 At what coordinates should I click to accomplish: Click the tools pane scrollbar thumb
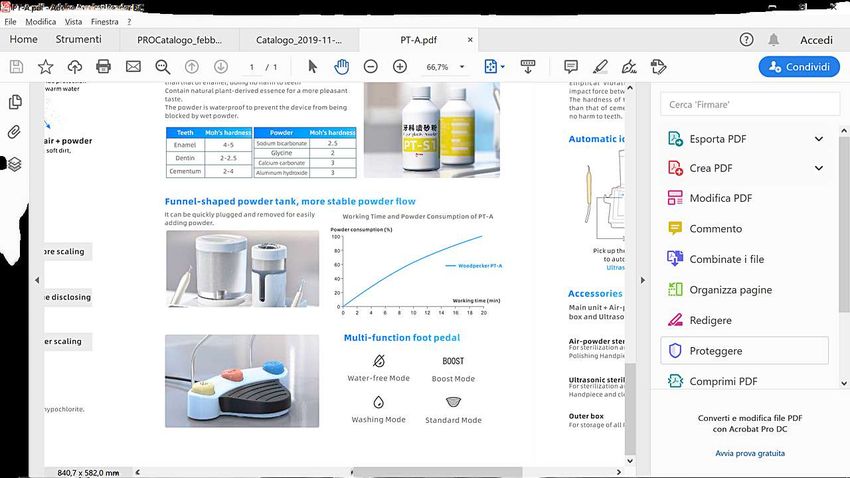coord(844,223)
